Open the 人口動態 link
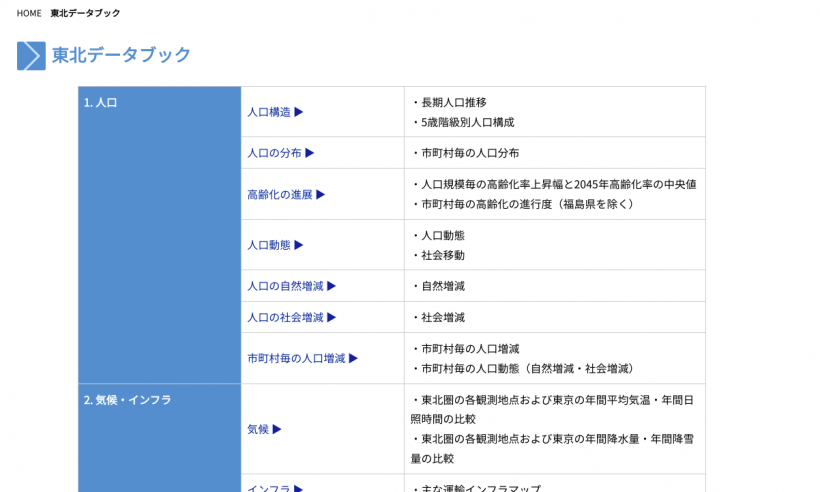820x492 pixels. (x=275, y=245)
